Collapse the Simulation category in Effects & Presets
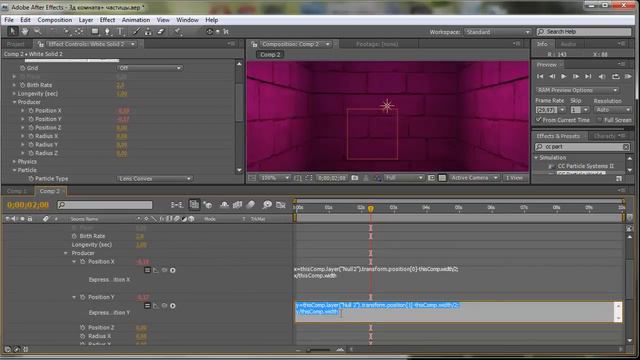The image size is (640, 360). [x=536, y=158]
